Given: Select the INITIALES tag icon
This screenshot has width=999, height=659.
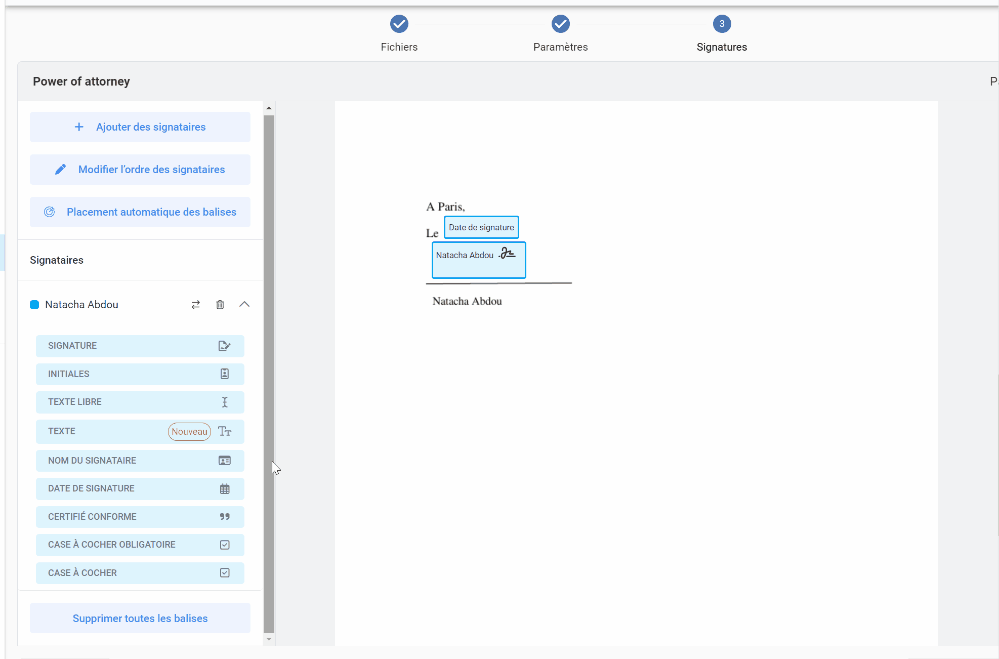Looking at the screenshot, I should 224,374.
